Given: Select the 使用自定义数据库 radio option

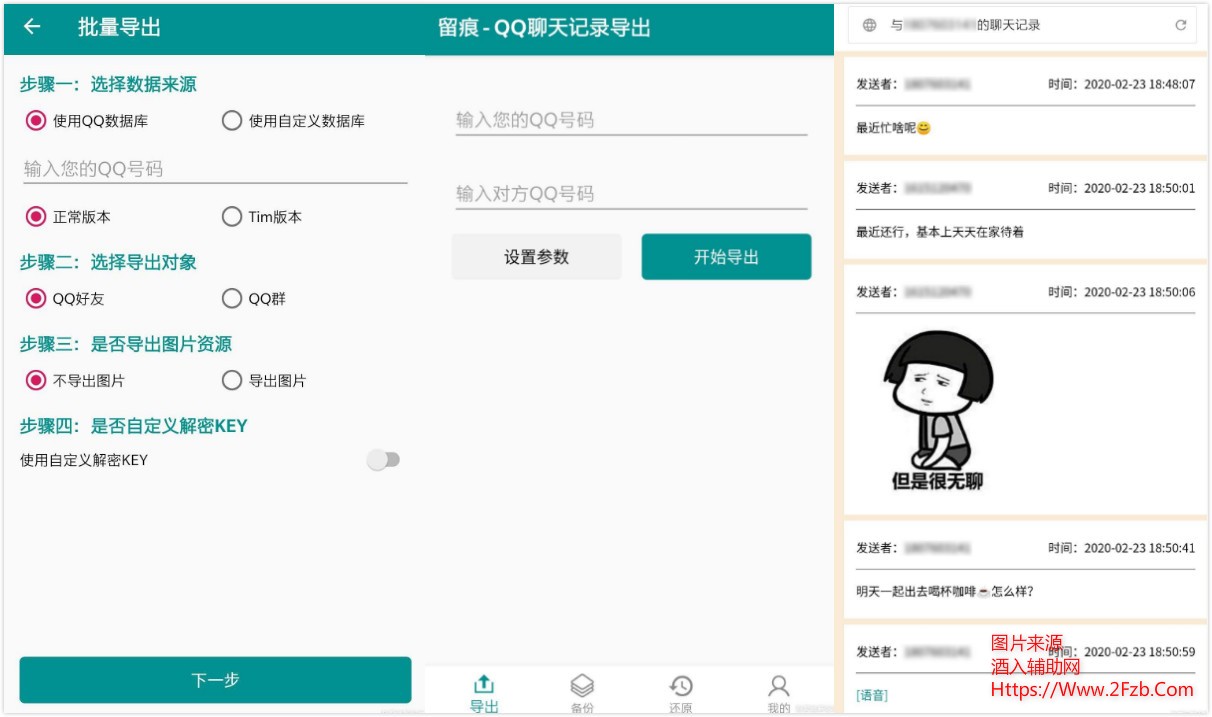Looking at the screenshot, I should click(293, 121).
